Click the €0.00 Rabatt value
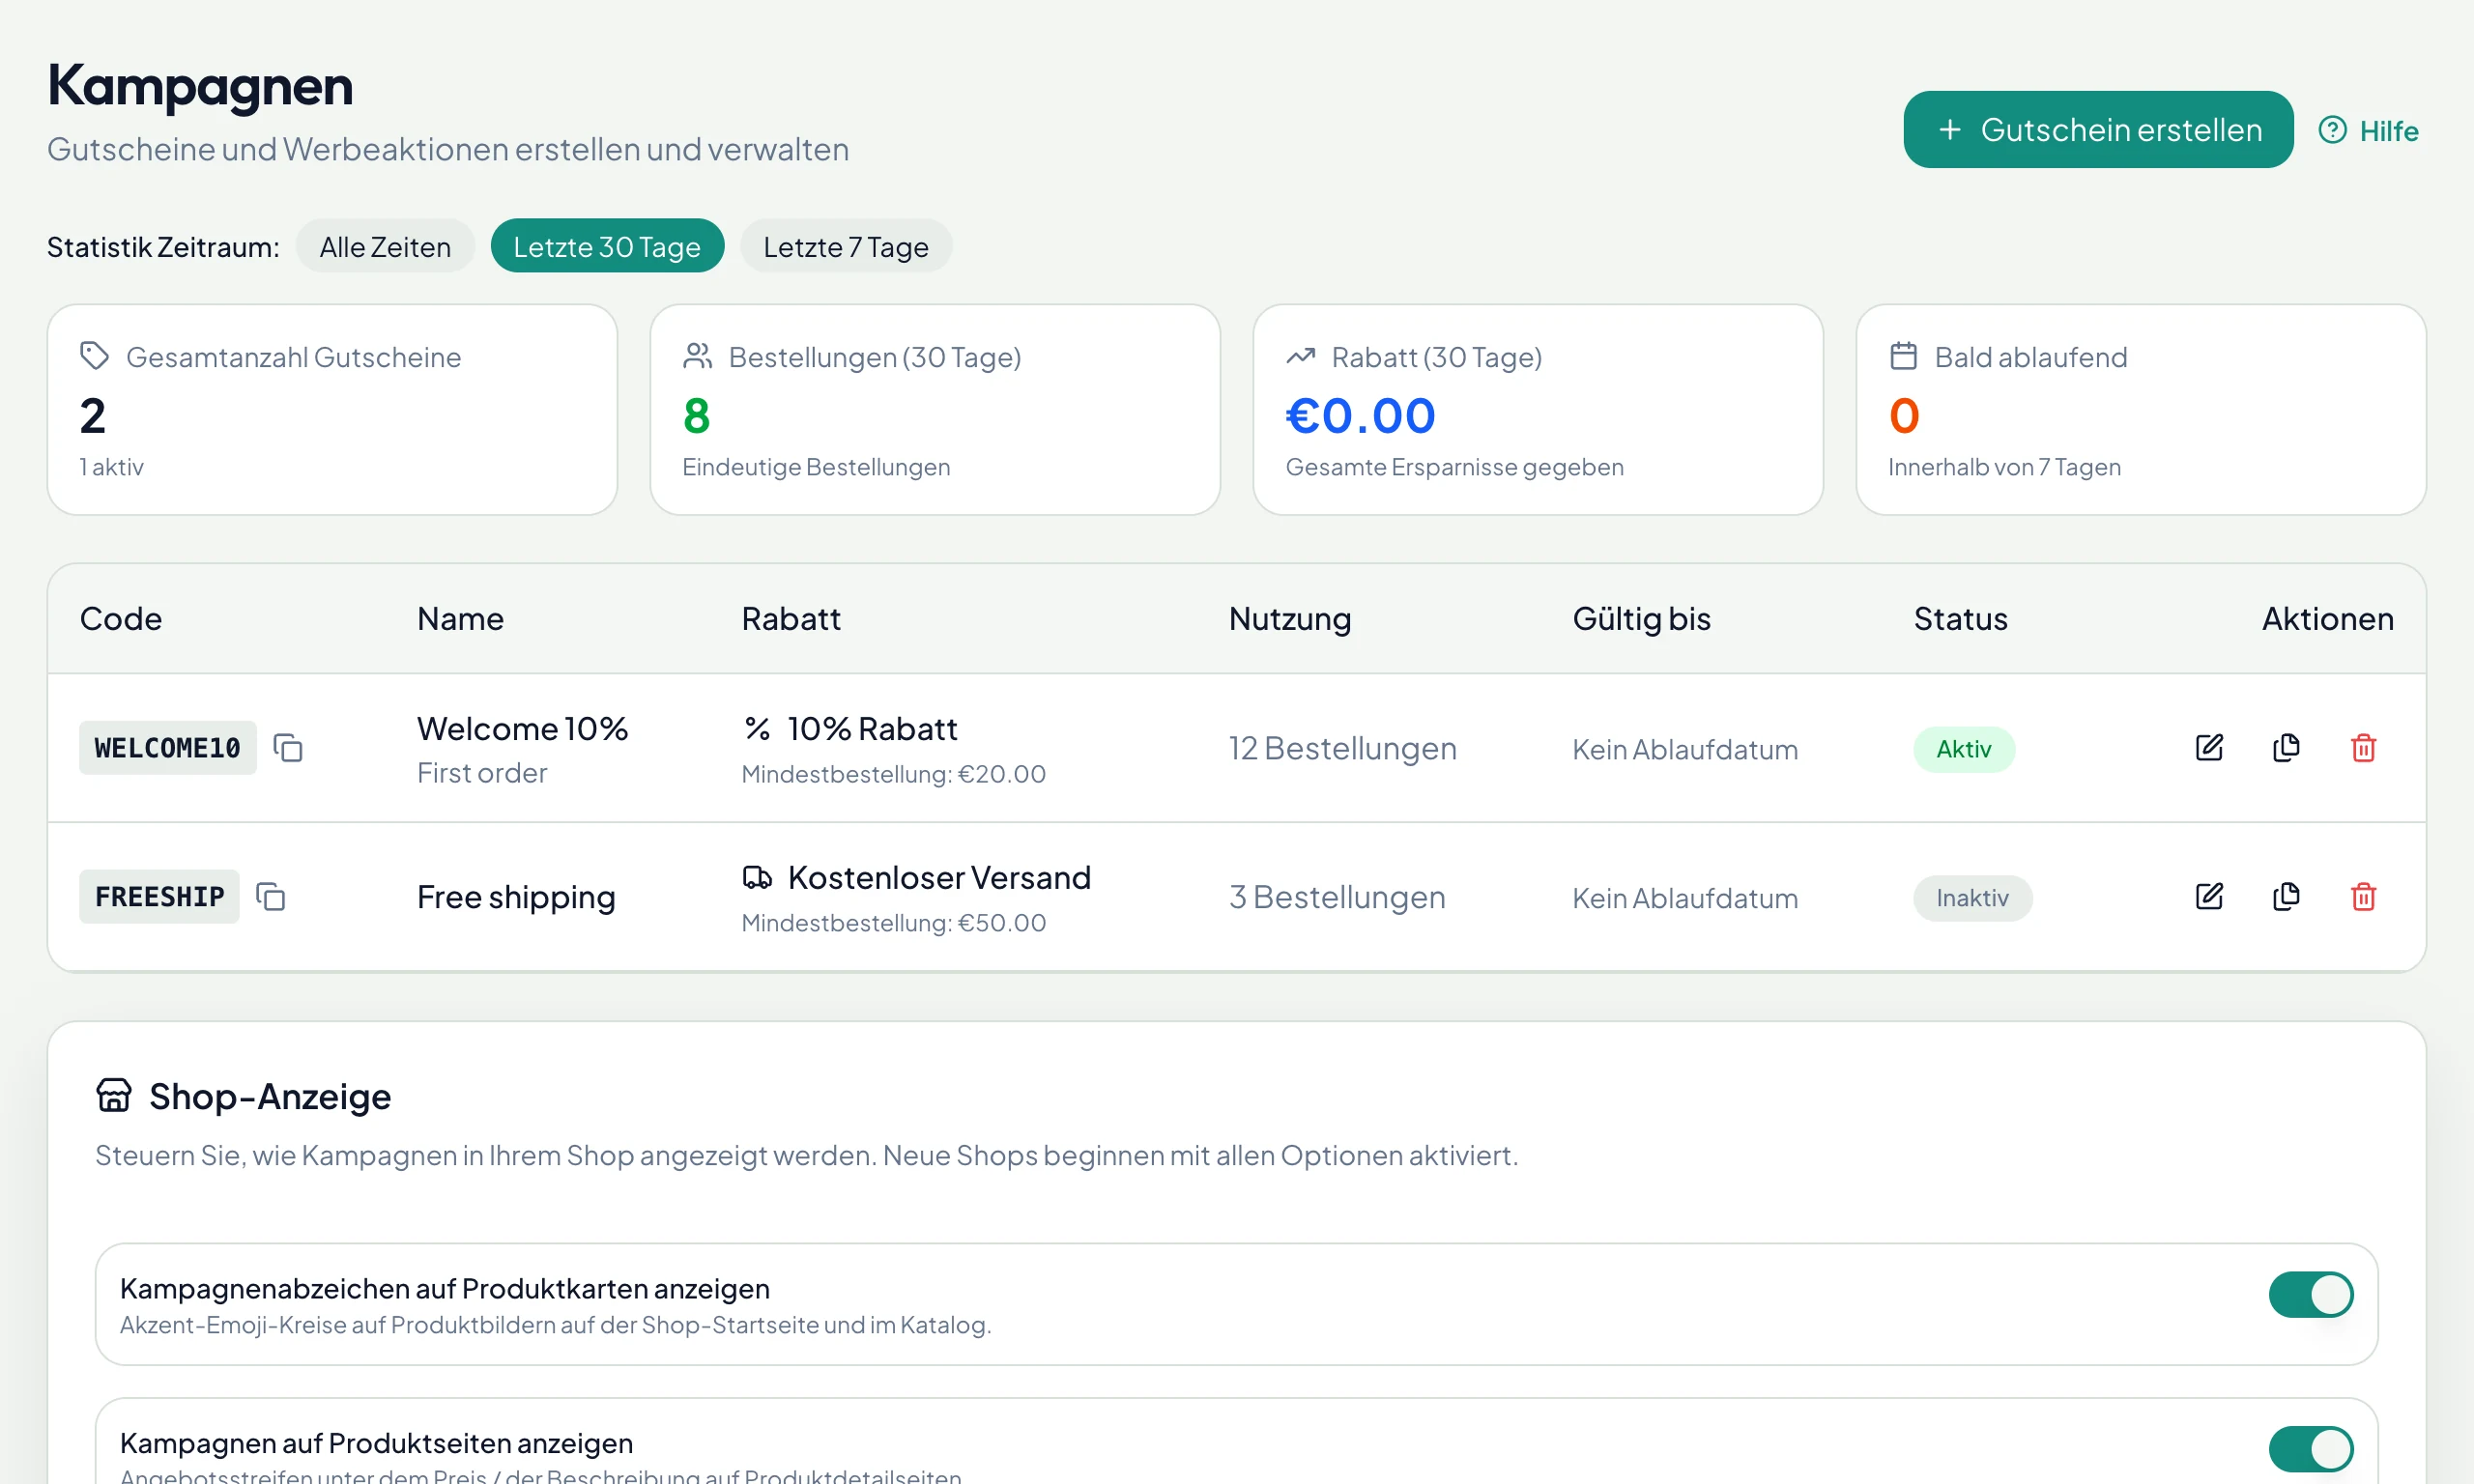 (1360, 416)
